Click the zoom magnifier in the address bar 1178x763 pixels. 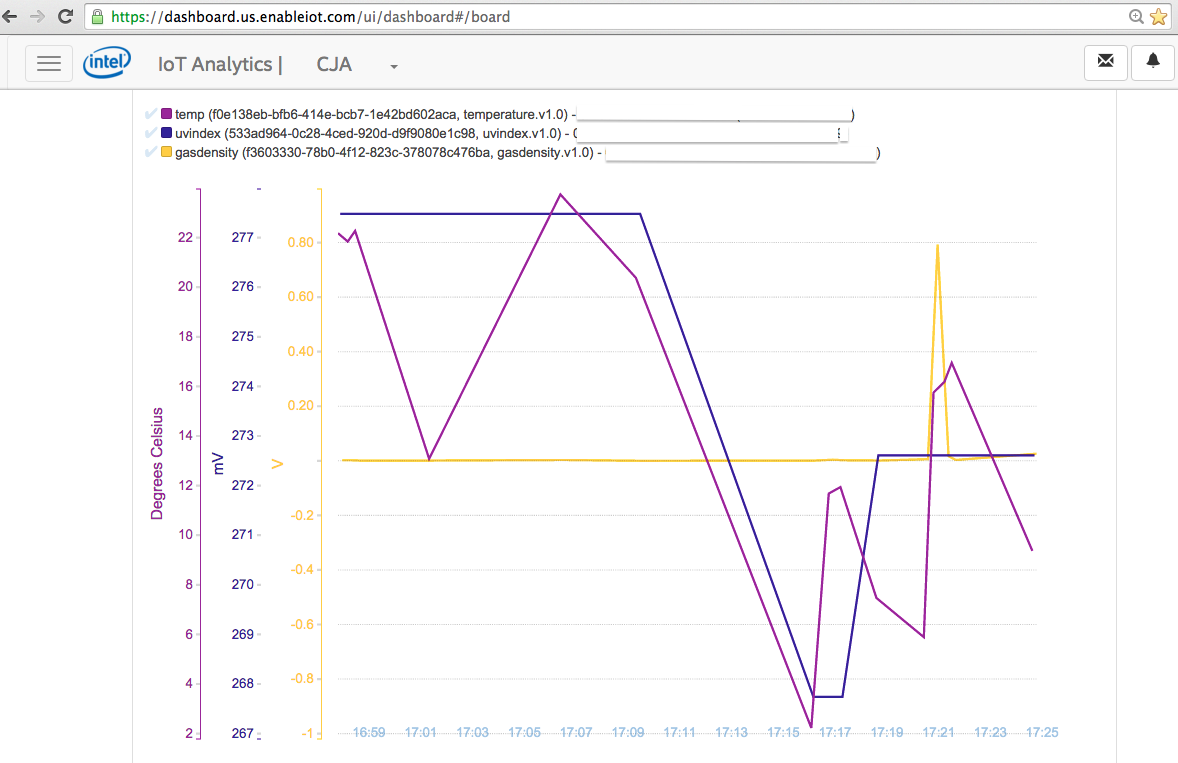1136,16
